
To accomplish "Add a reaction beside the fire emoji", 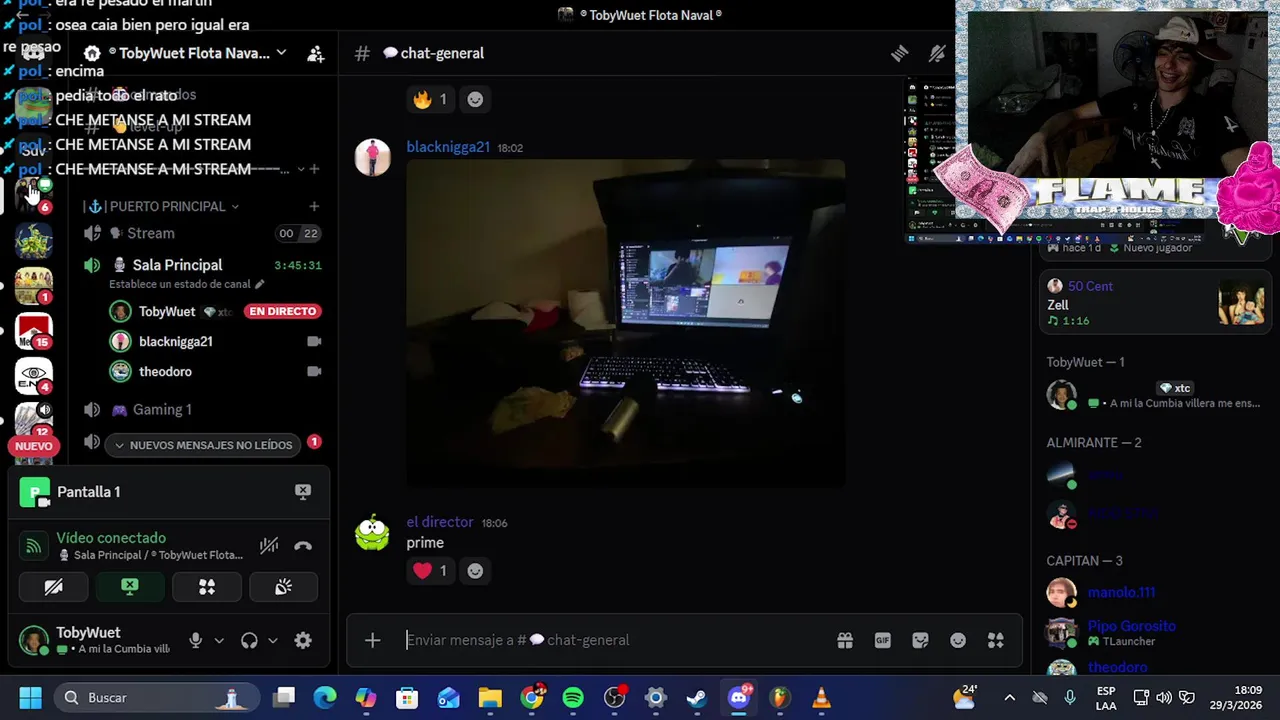I will (x=475, y=99).
